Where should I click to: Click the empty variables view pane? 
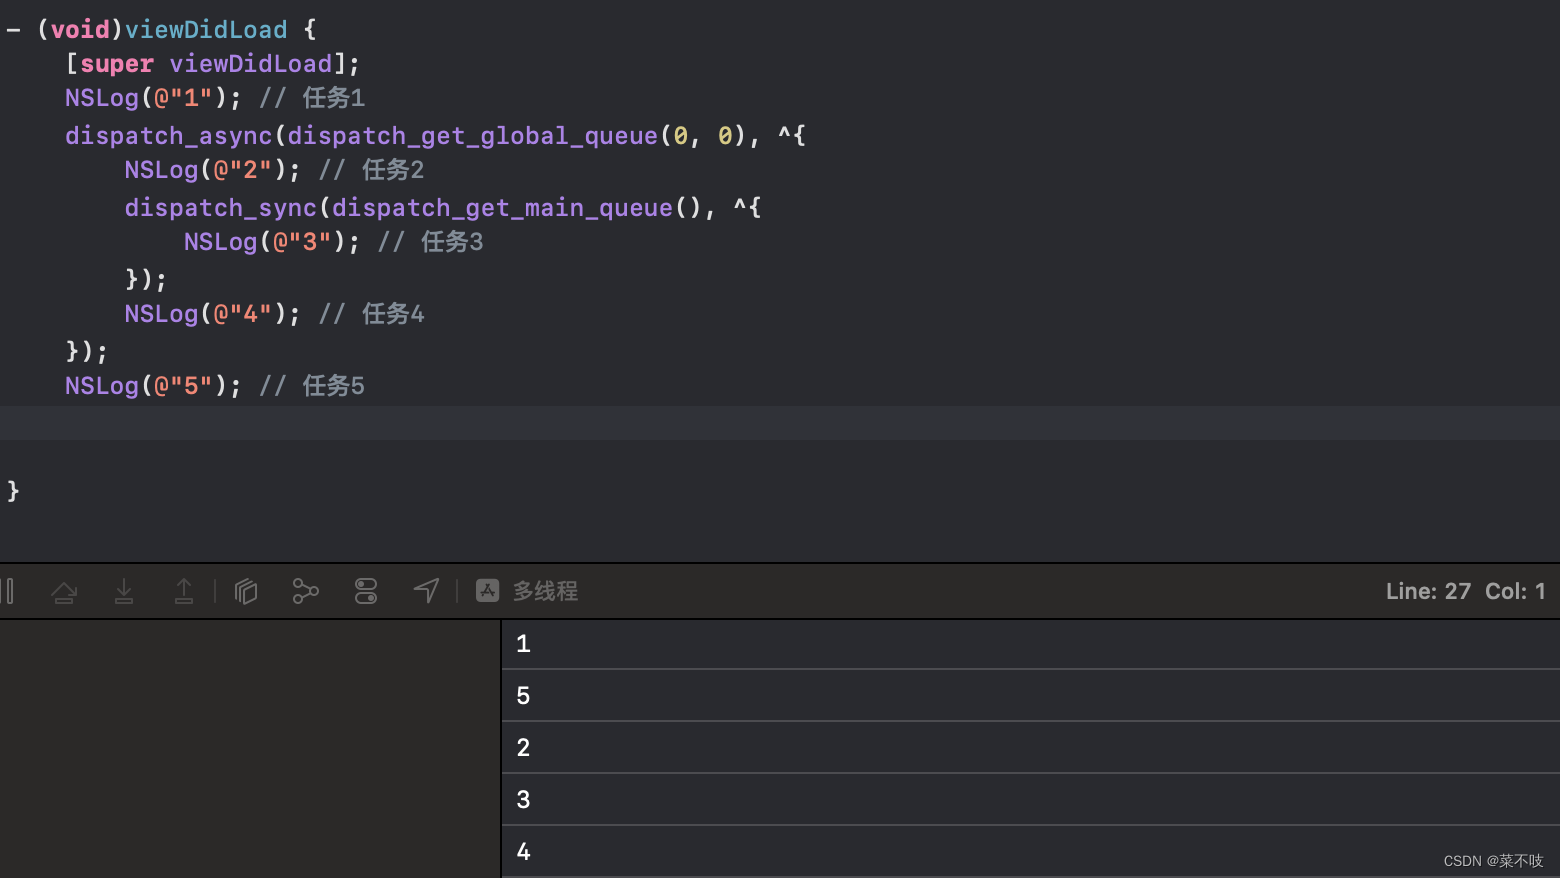(x=250, y=749)
